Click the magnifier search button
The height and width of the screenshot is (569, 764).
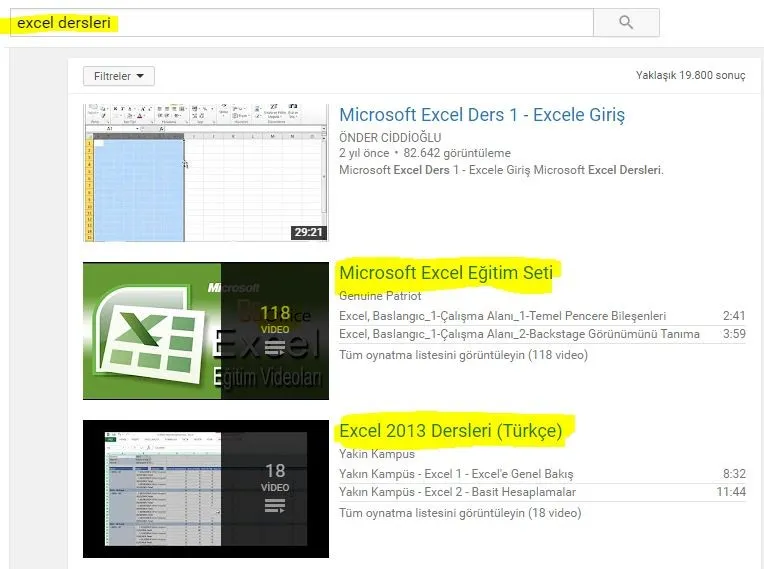coord(626,22)
